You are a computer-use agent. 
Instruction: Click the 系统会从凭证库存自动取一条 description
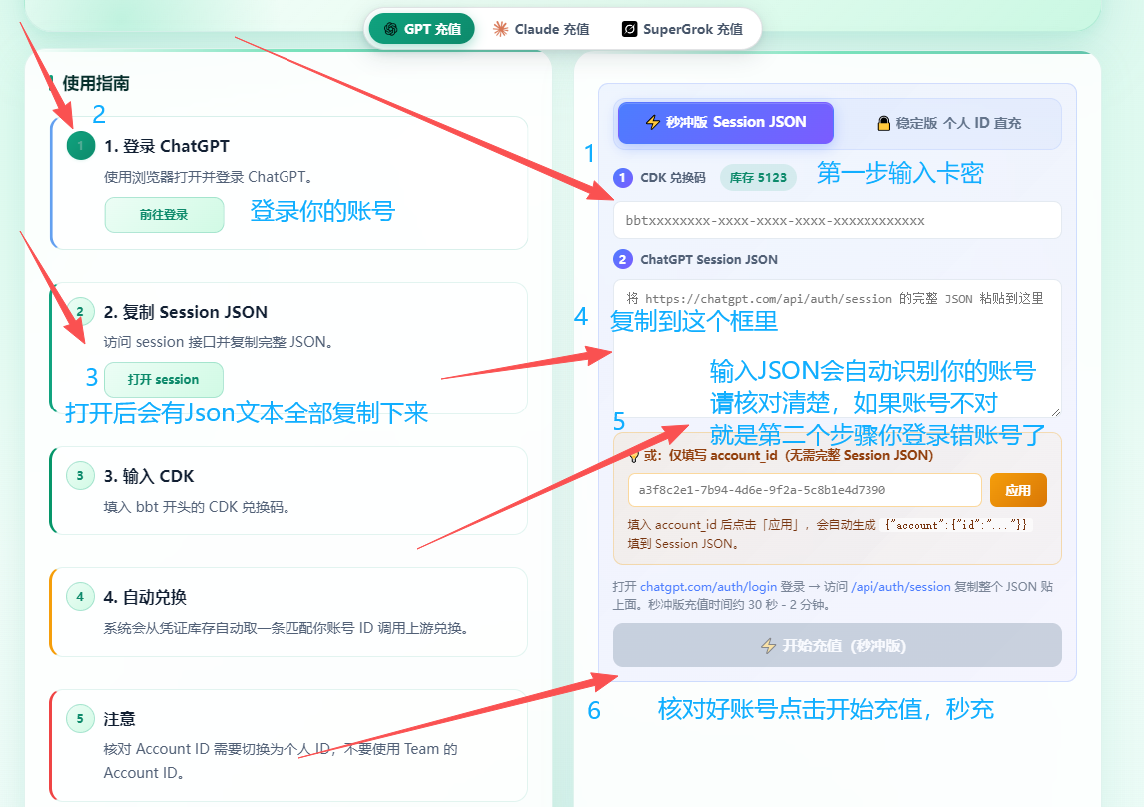286,628
